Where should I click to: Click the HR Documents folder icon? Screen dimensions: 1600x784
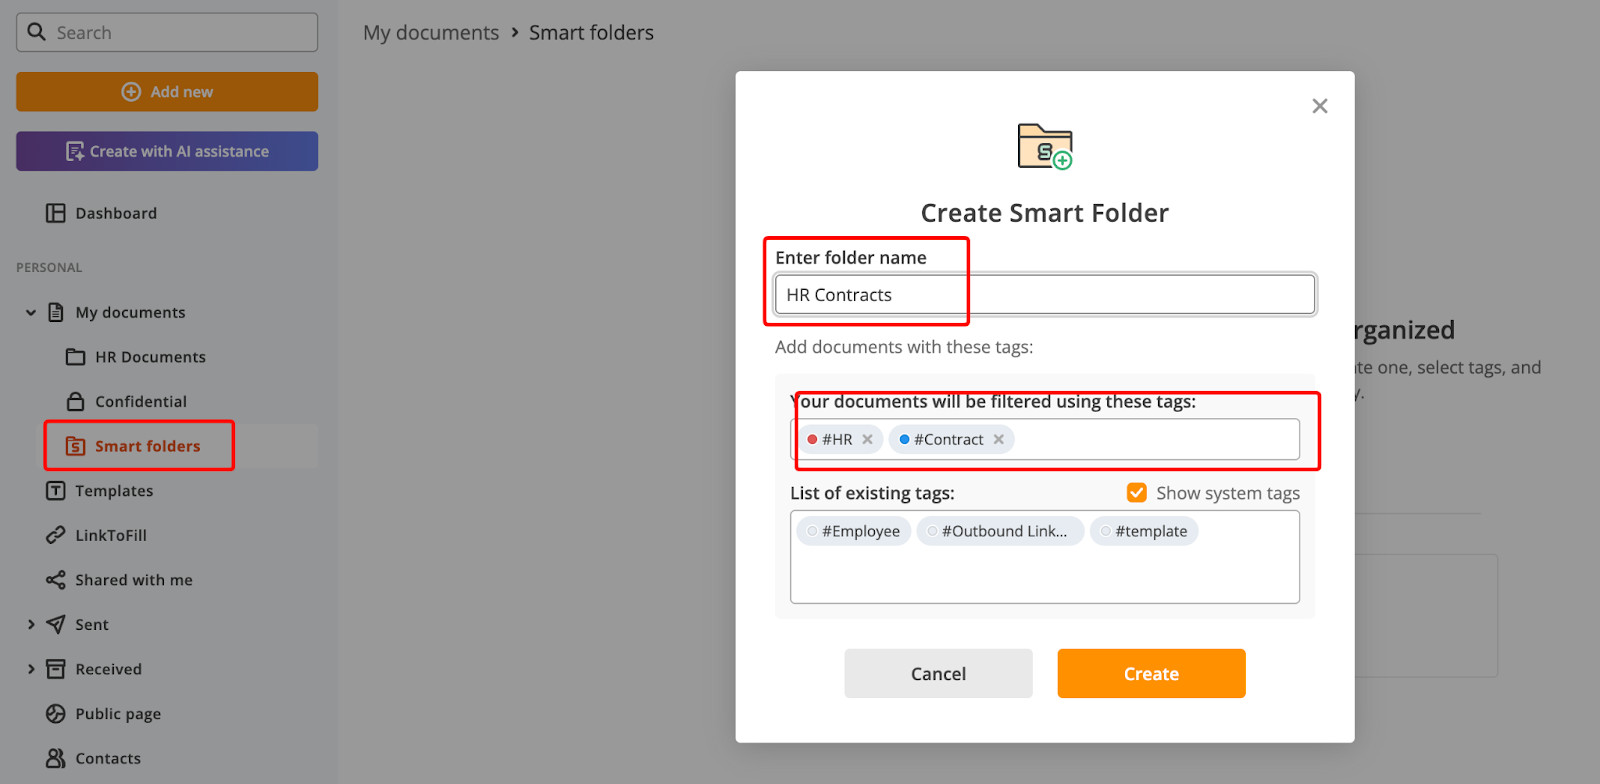point(75,357)
